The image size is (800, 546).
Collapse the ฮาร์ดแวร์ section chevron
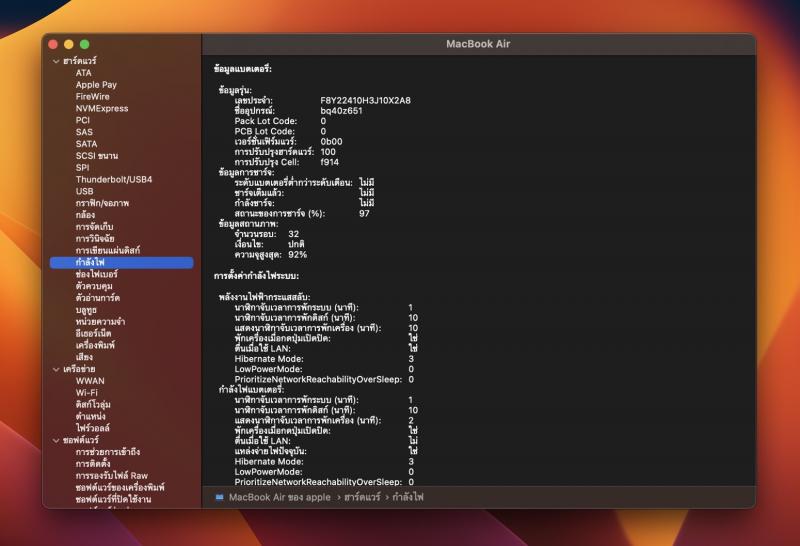[56, 61]
